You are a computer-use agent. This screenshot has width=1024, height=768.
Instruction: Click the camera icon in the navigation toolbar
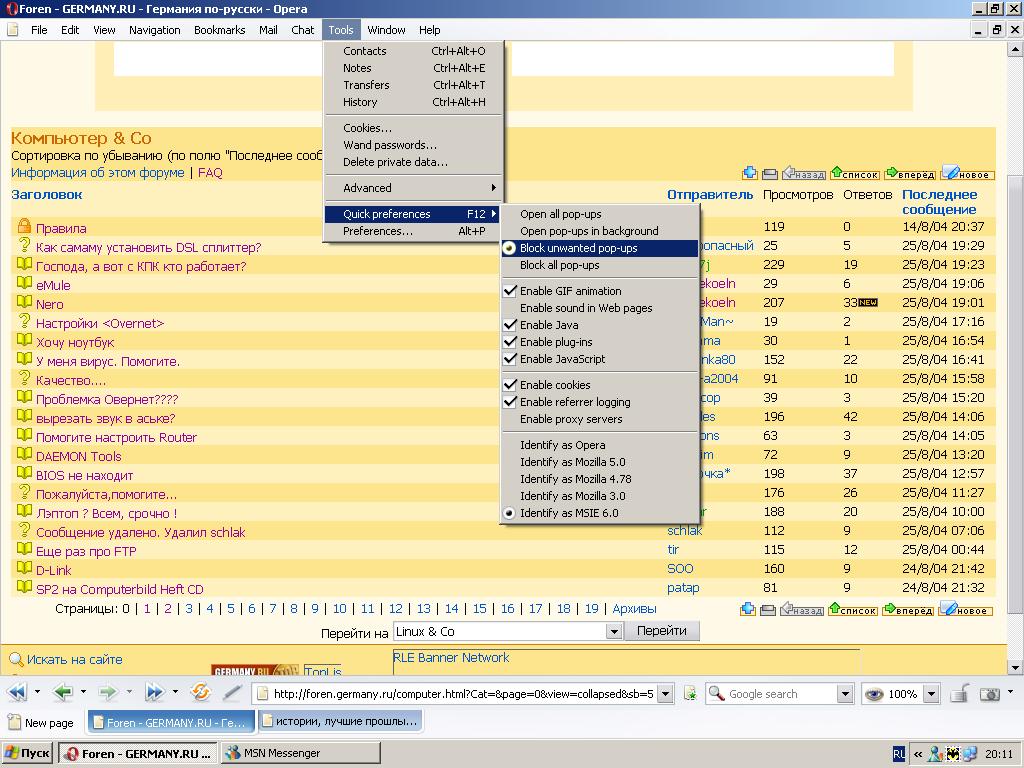coord(990,694)
